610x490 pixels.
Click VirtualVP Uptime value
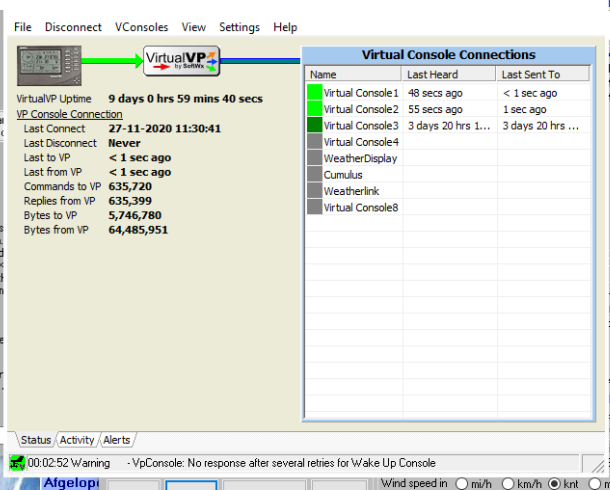point(186,99)
